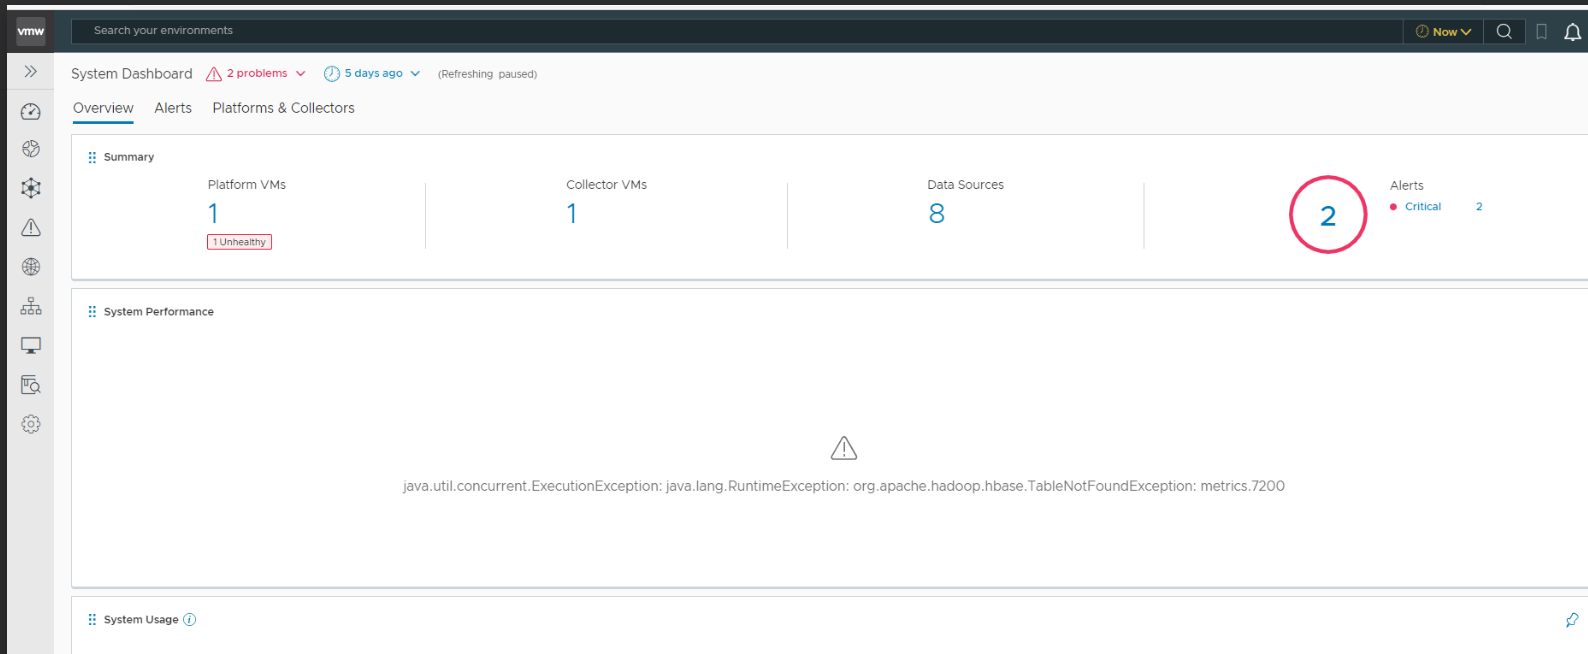Click the monitor icon in sidebar
Image resolution: width=1588 pixels, height=654 pixels.
tap(31, 346)
